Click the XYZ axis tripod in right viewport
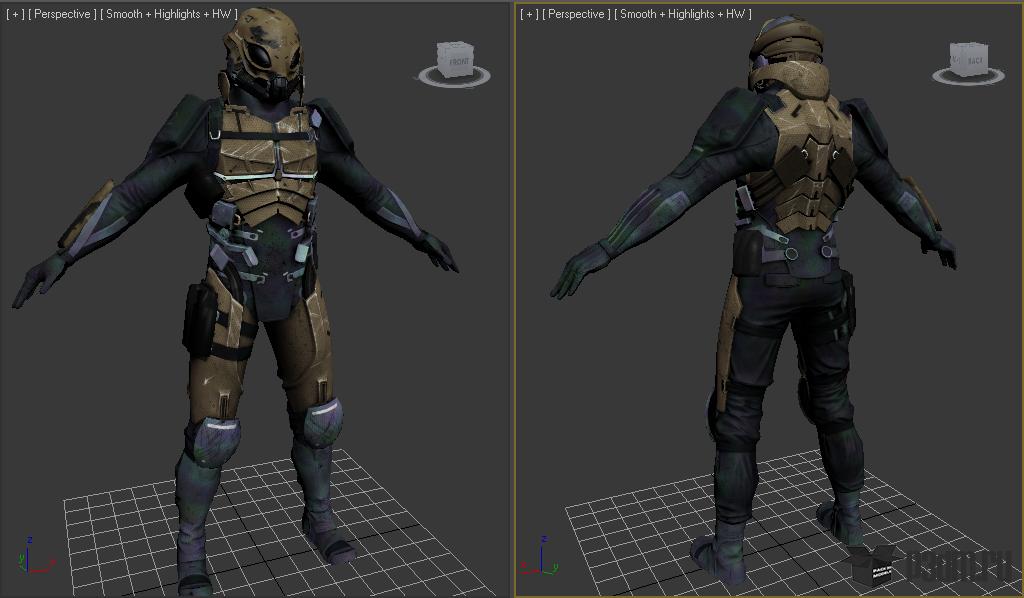Viewport: 1024px width, 598px height. (539, 556)
